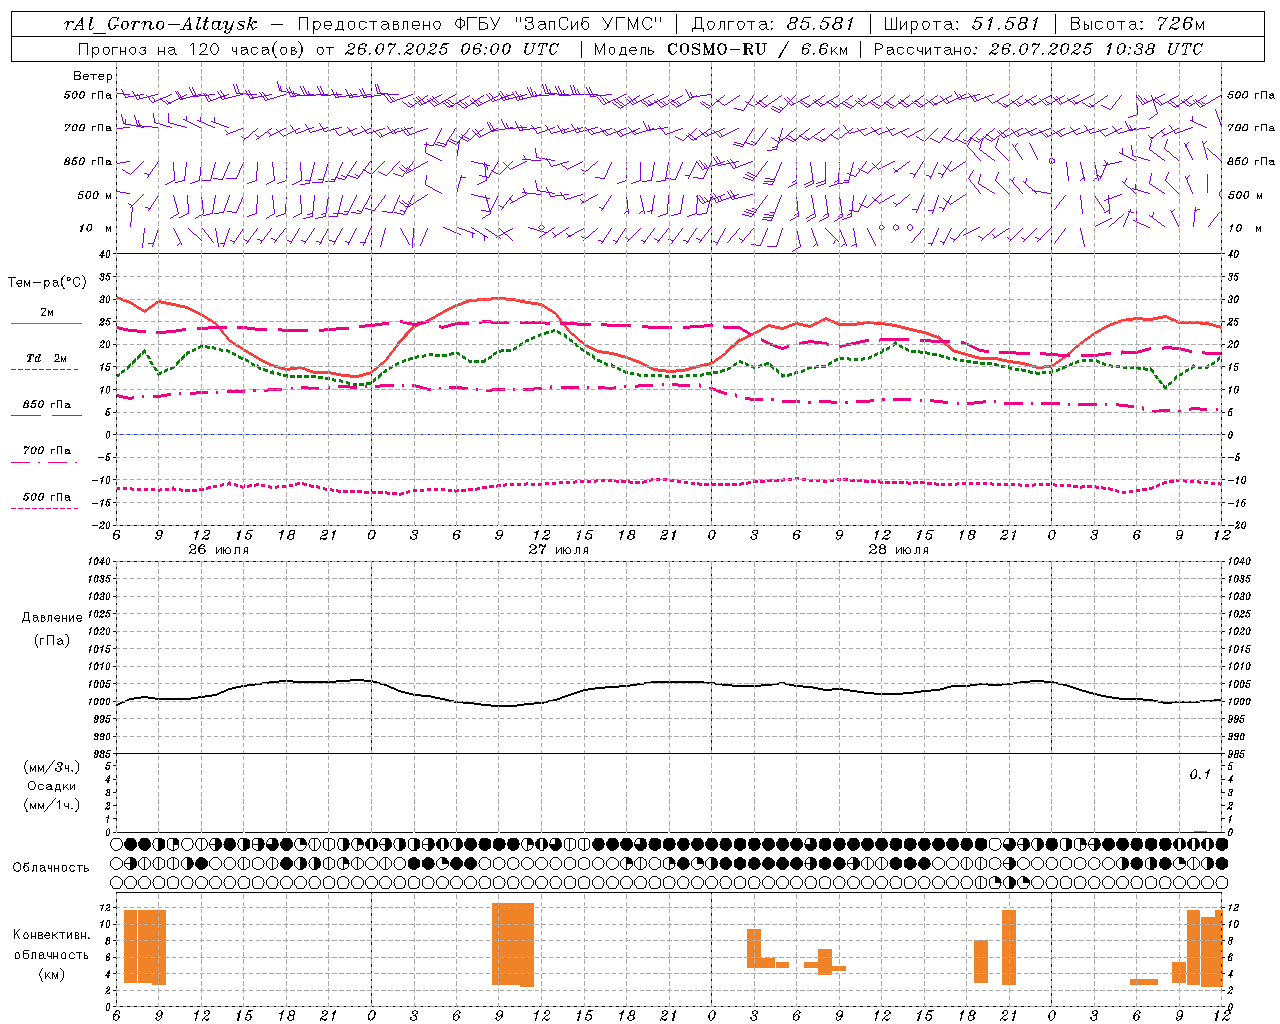This screenshot has height=1024, width=1280.
Task: Click the Ветер wind panel label
Action: point(93,76)
